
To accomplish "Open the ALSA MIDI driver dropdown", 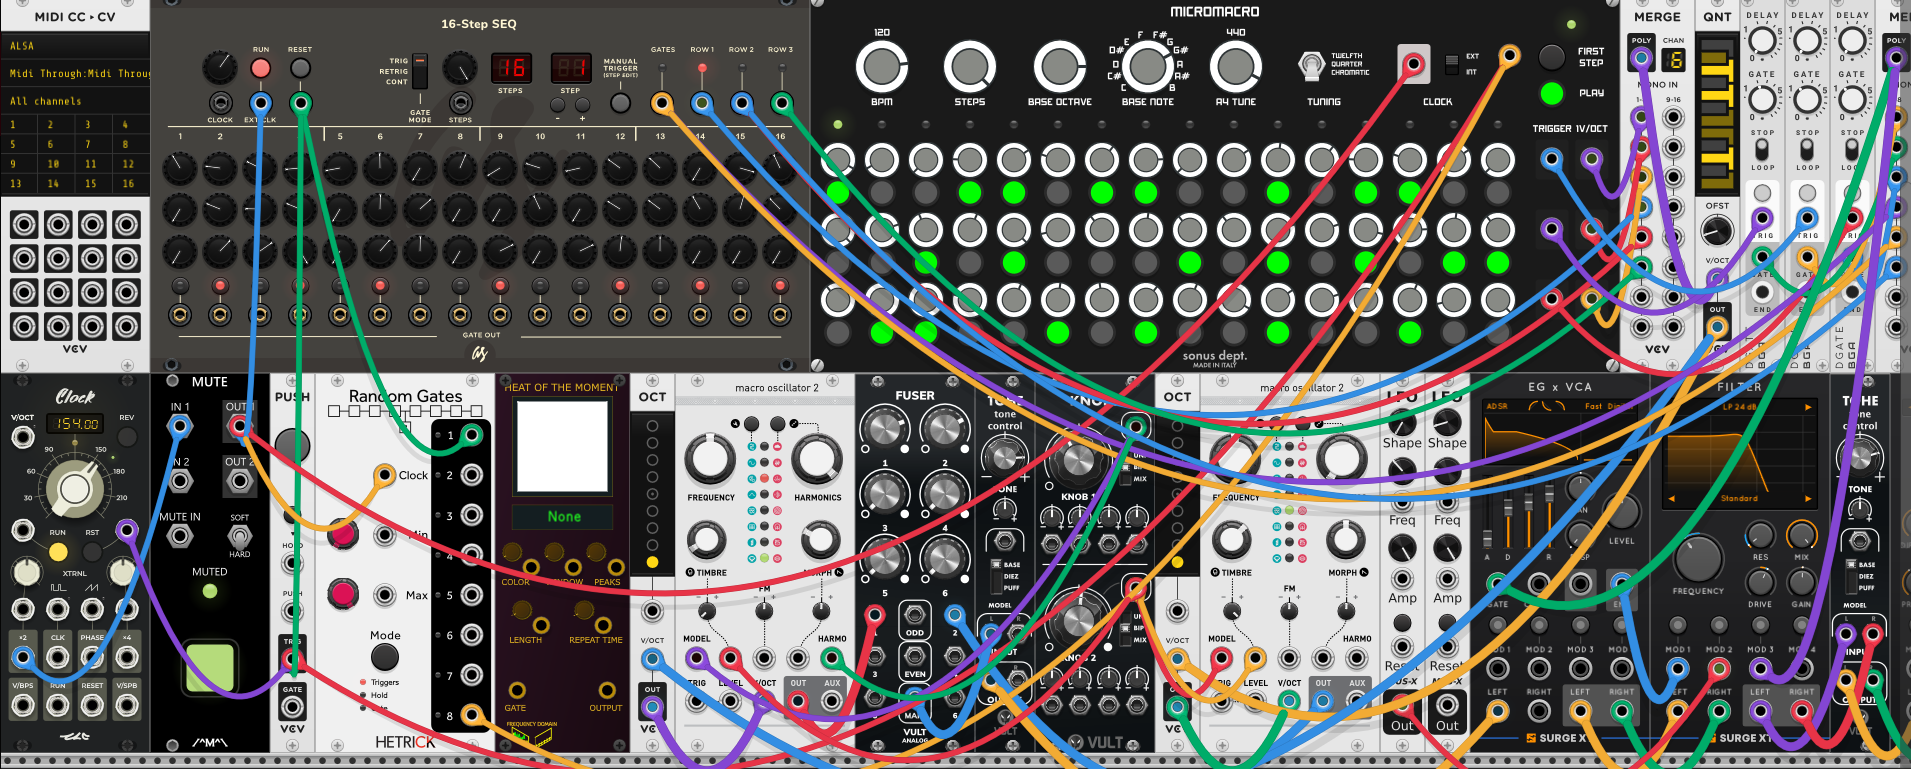I will point(75,46).
